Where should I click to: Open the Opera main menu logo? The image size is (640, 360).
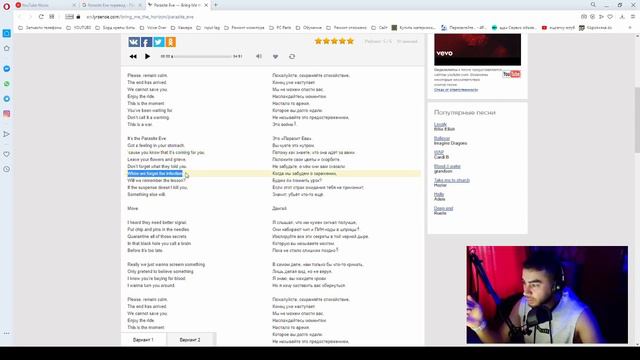[7, 6]
